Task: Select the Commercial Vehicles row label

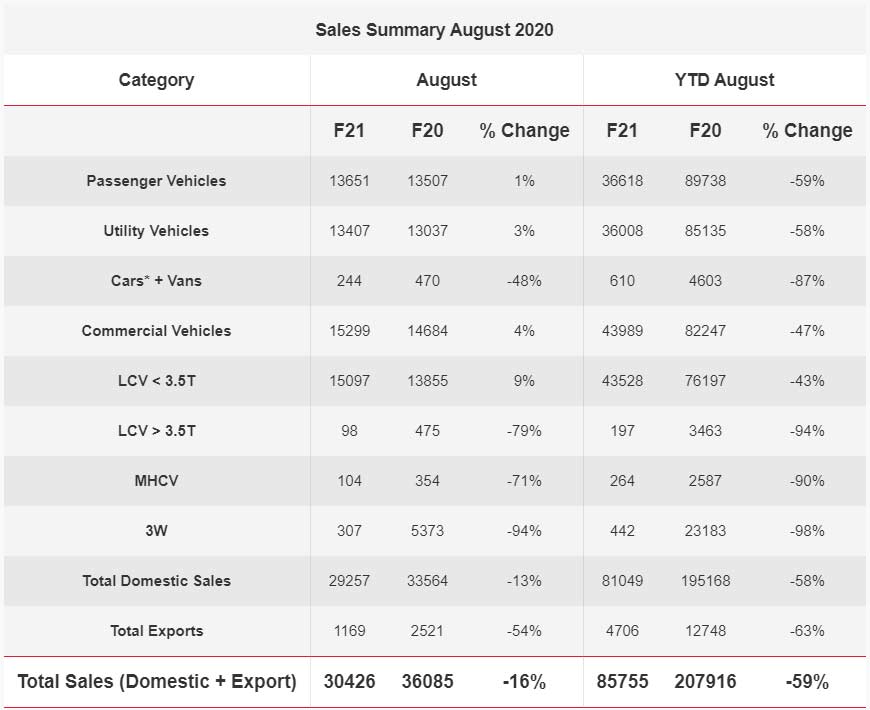Action: pos(156,331)
